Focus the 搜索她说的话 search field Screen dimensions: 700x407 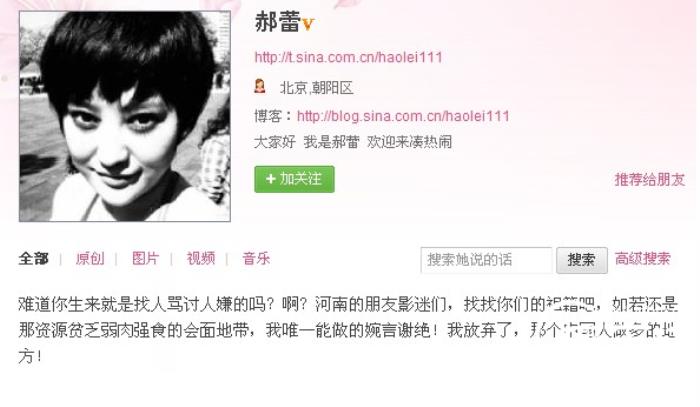pyautogui.click(x=486, y=260)
